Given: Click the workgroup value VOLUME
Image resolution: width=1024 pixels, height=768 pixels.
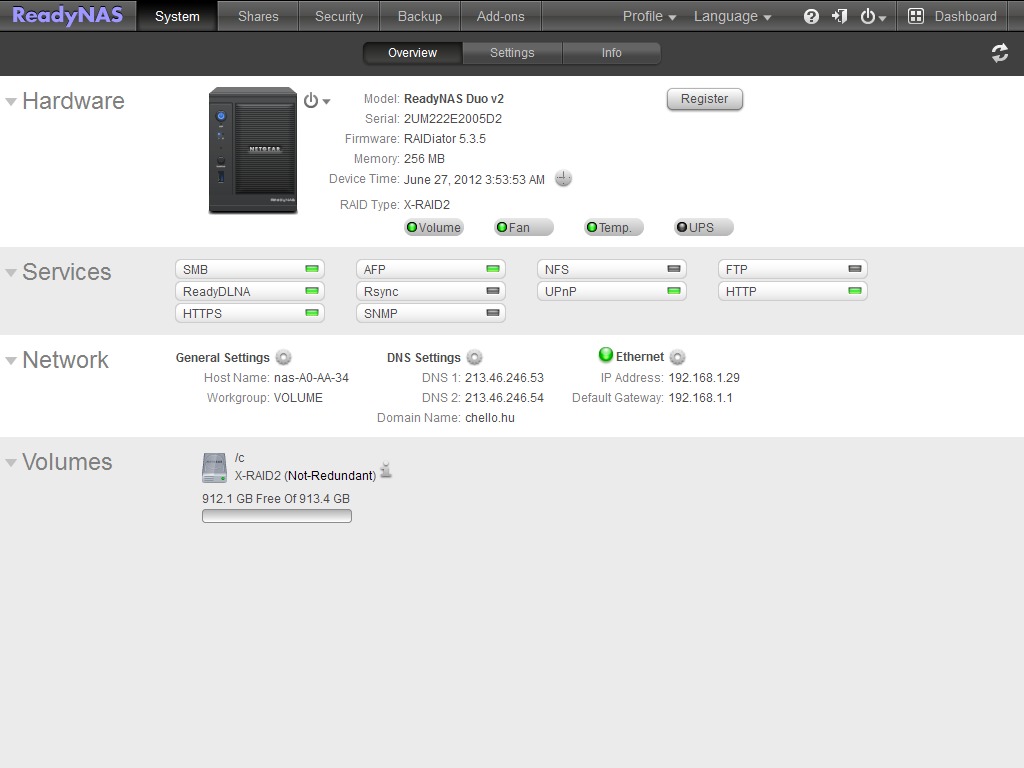Looking at the screenshot, I should tap(298, 398).
